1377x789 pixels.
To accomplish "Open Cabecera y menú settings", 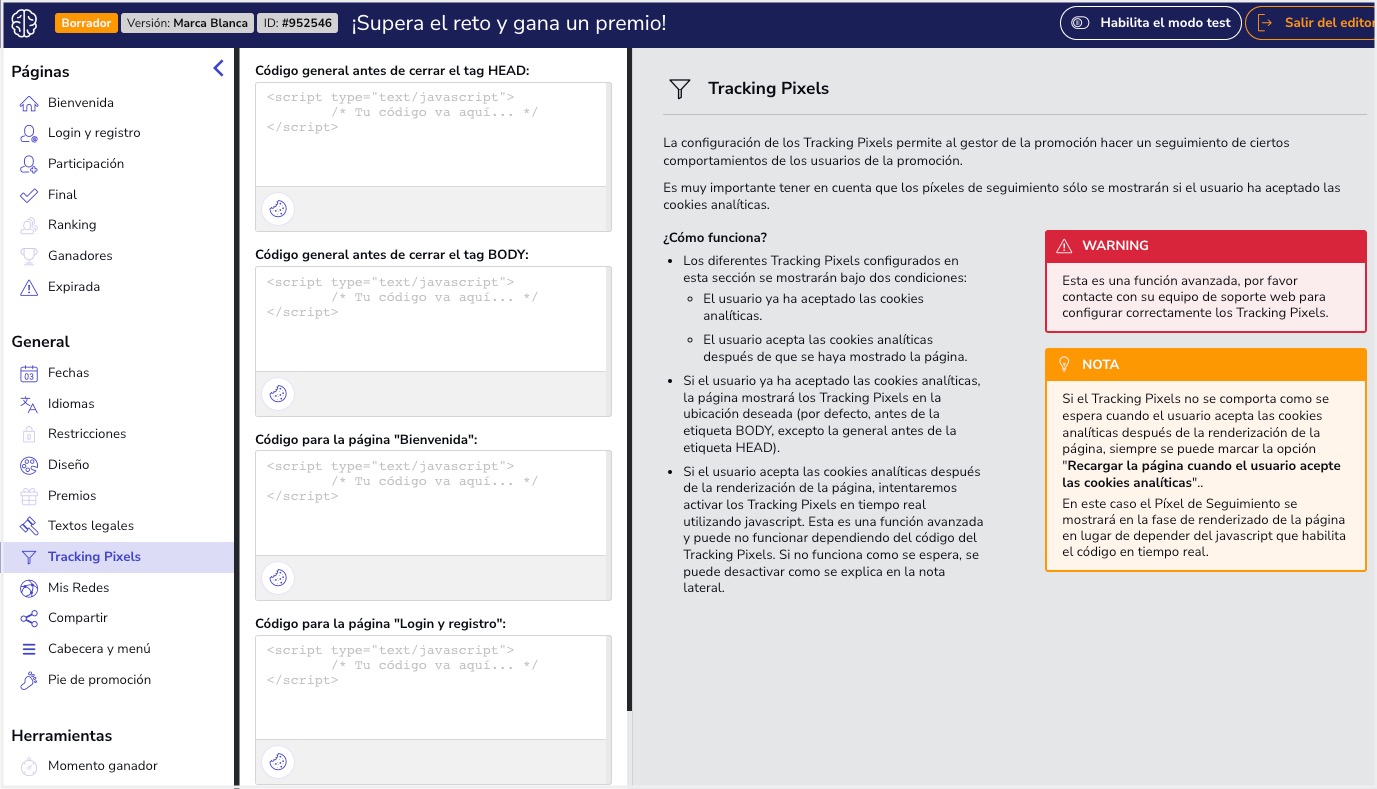I will click(99, 649).
